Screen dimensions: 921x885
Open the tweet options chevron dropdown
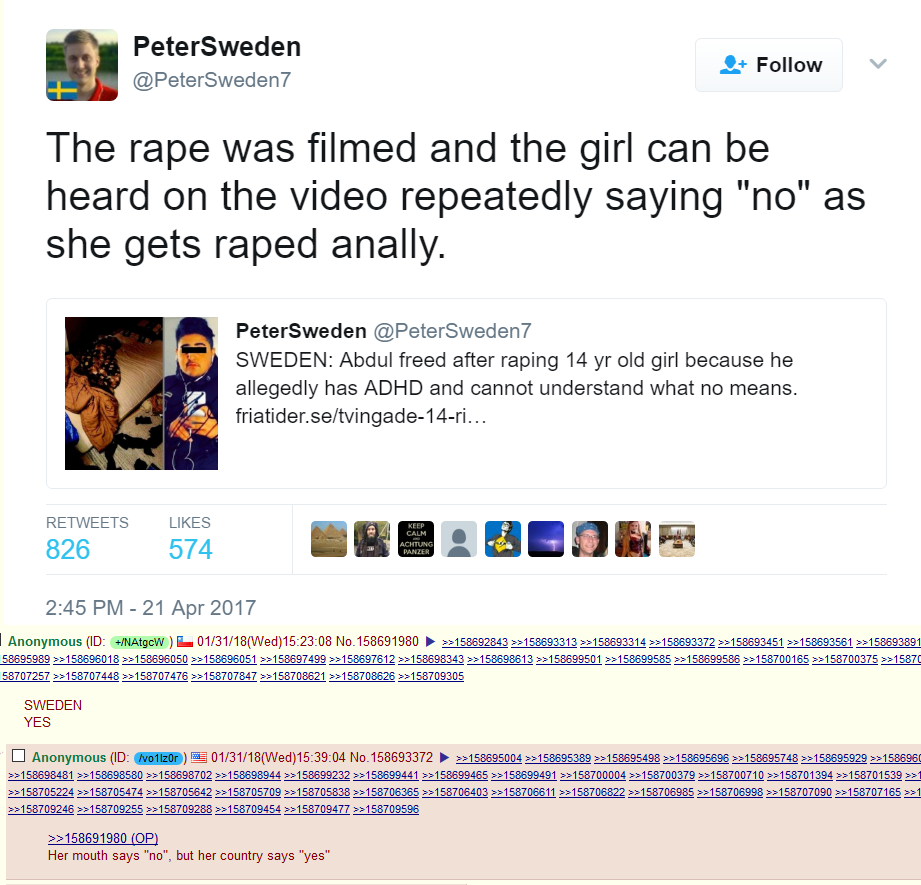(878, 63)
